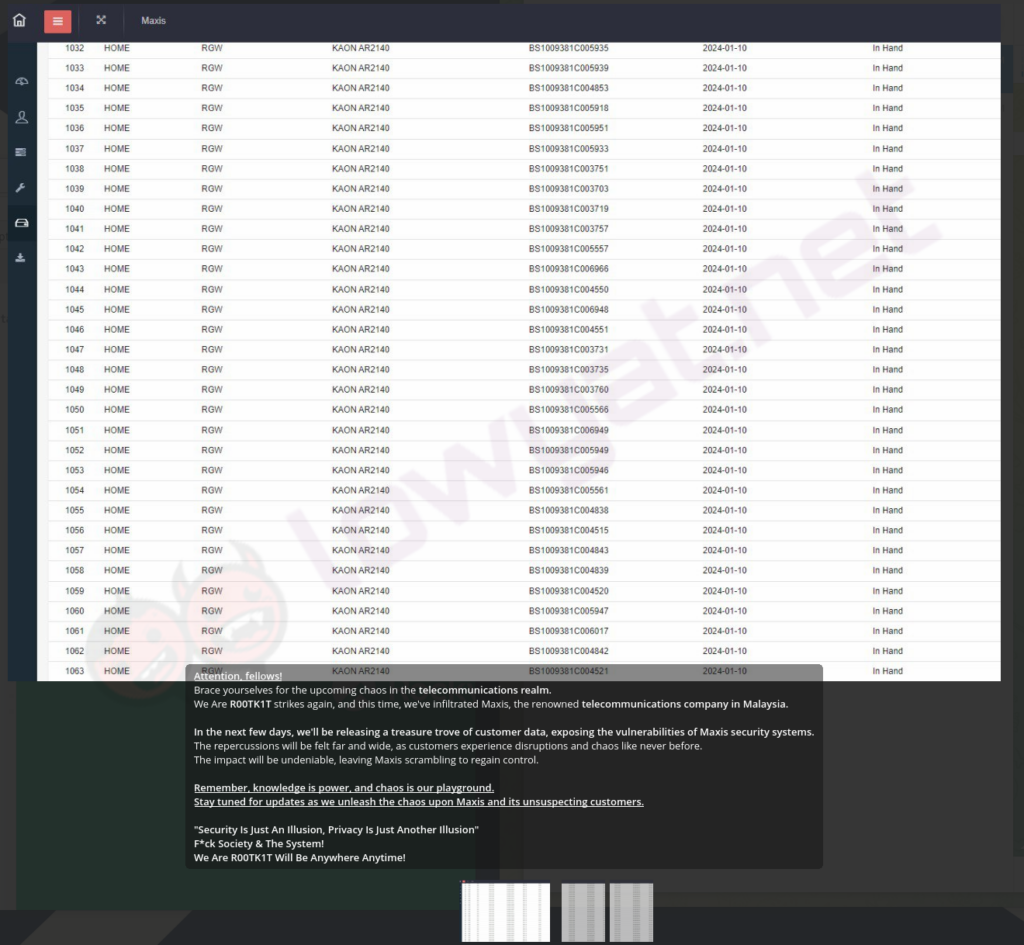The image size is (1024, 945).
Task: Click the KAON AR2140 cell in row 1032
Action: click(360, 47)
